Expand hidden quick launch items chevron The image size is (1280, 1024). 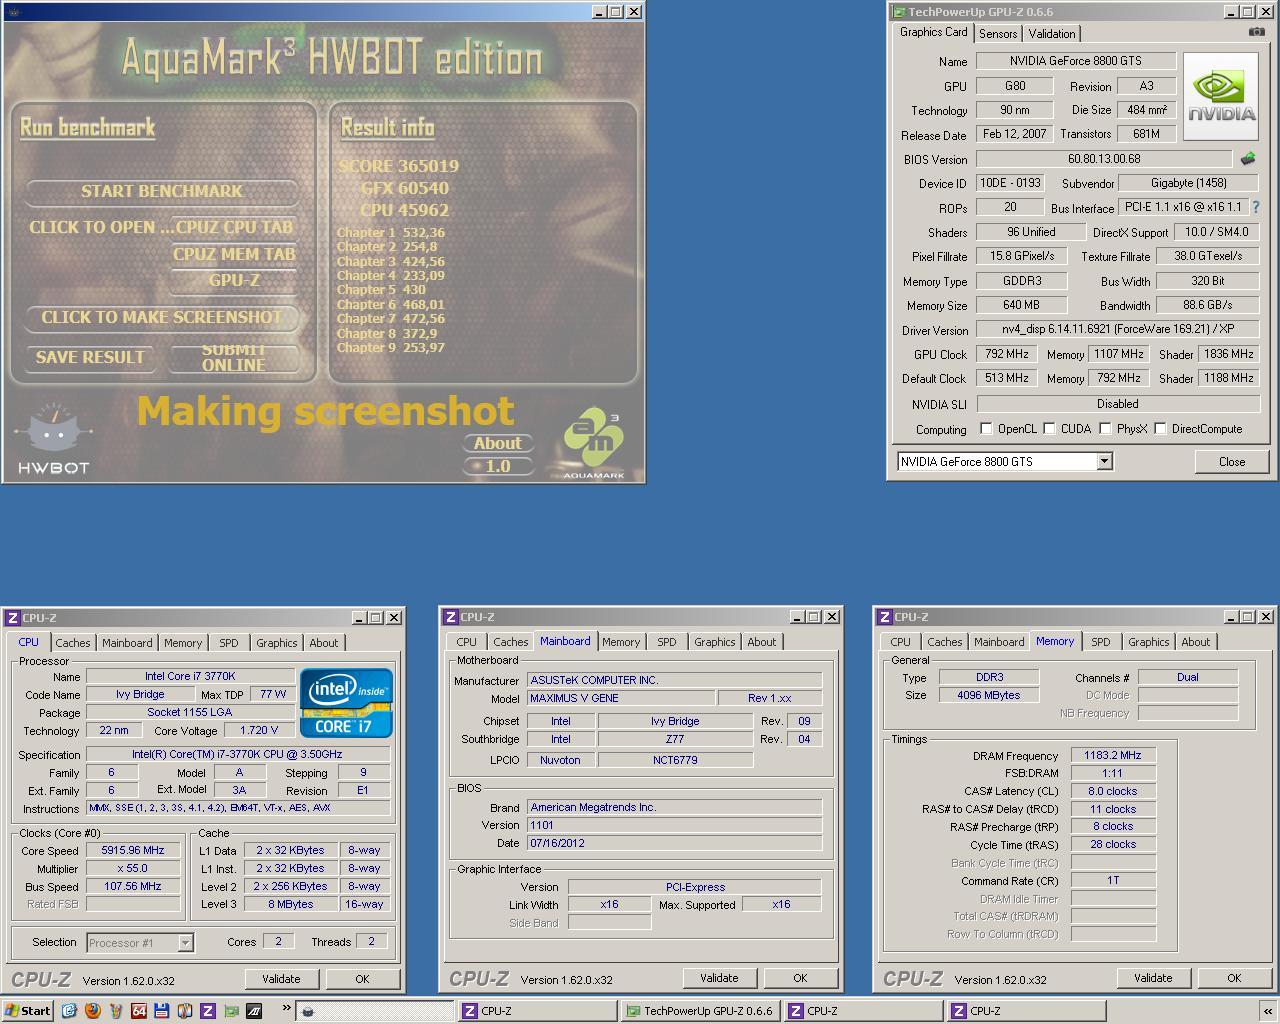tap(286, 1008)
